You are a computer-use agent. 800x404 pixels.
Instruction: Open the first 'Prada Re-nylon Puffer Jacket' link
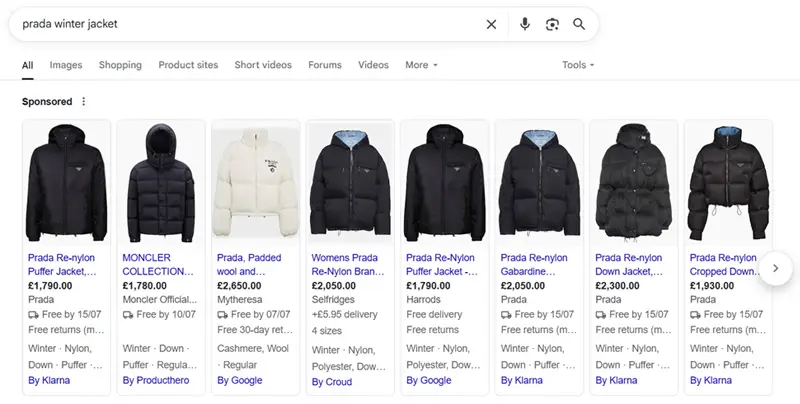pyautogui.click(x=62, y=265)
